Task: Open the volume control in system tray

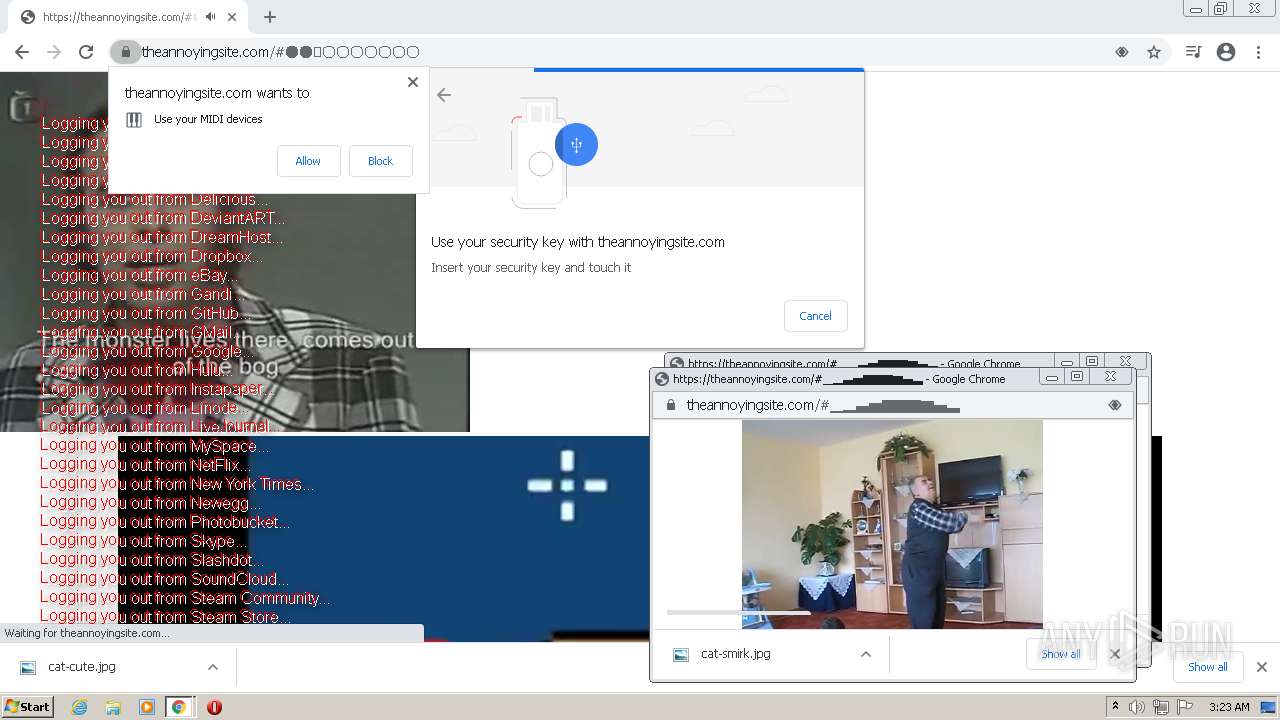Action: coord(1138,707)
